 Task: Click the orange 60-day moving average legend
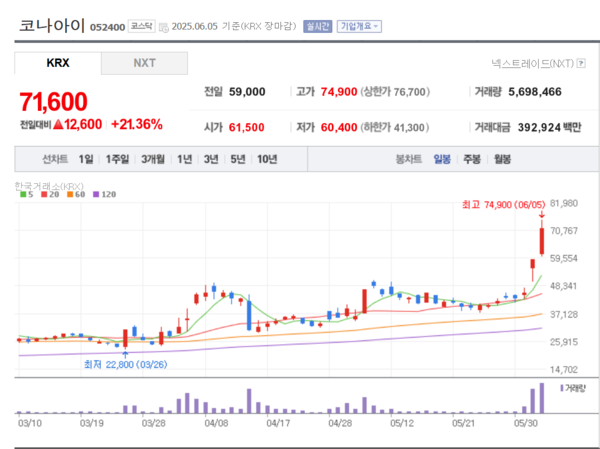click(x=76, y=194)
